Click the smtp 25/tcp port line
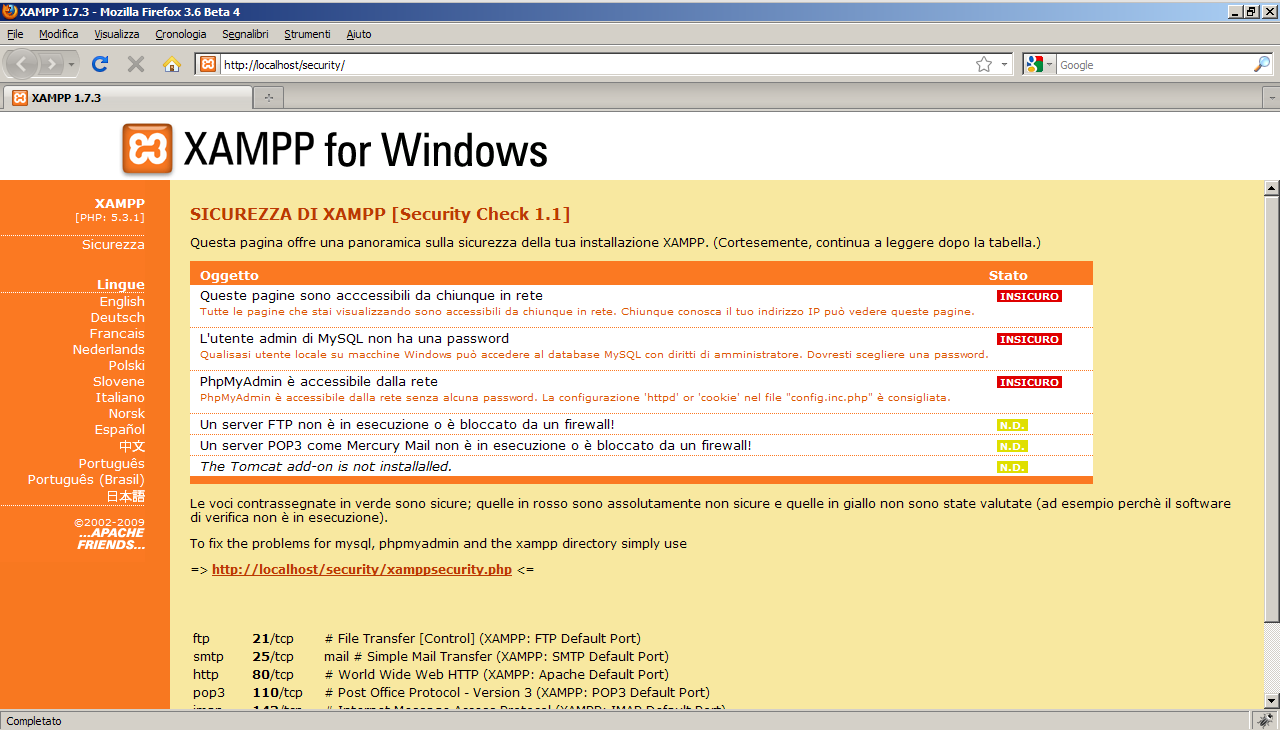Image resolution: width=1280 pixels, height=731 pixels. pos(430,656)
